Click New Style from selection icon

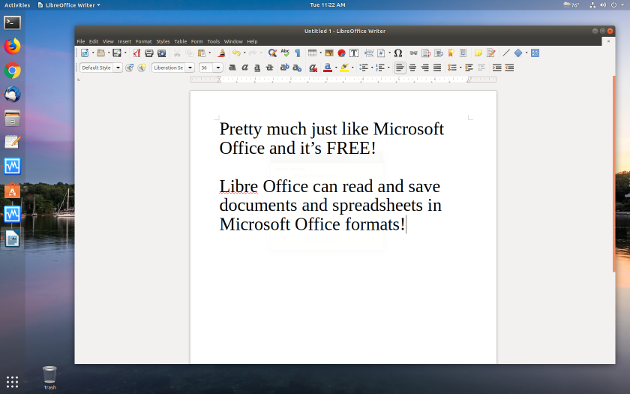pyautogui.click(x=141, y=68)
